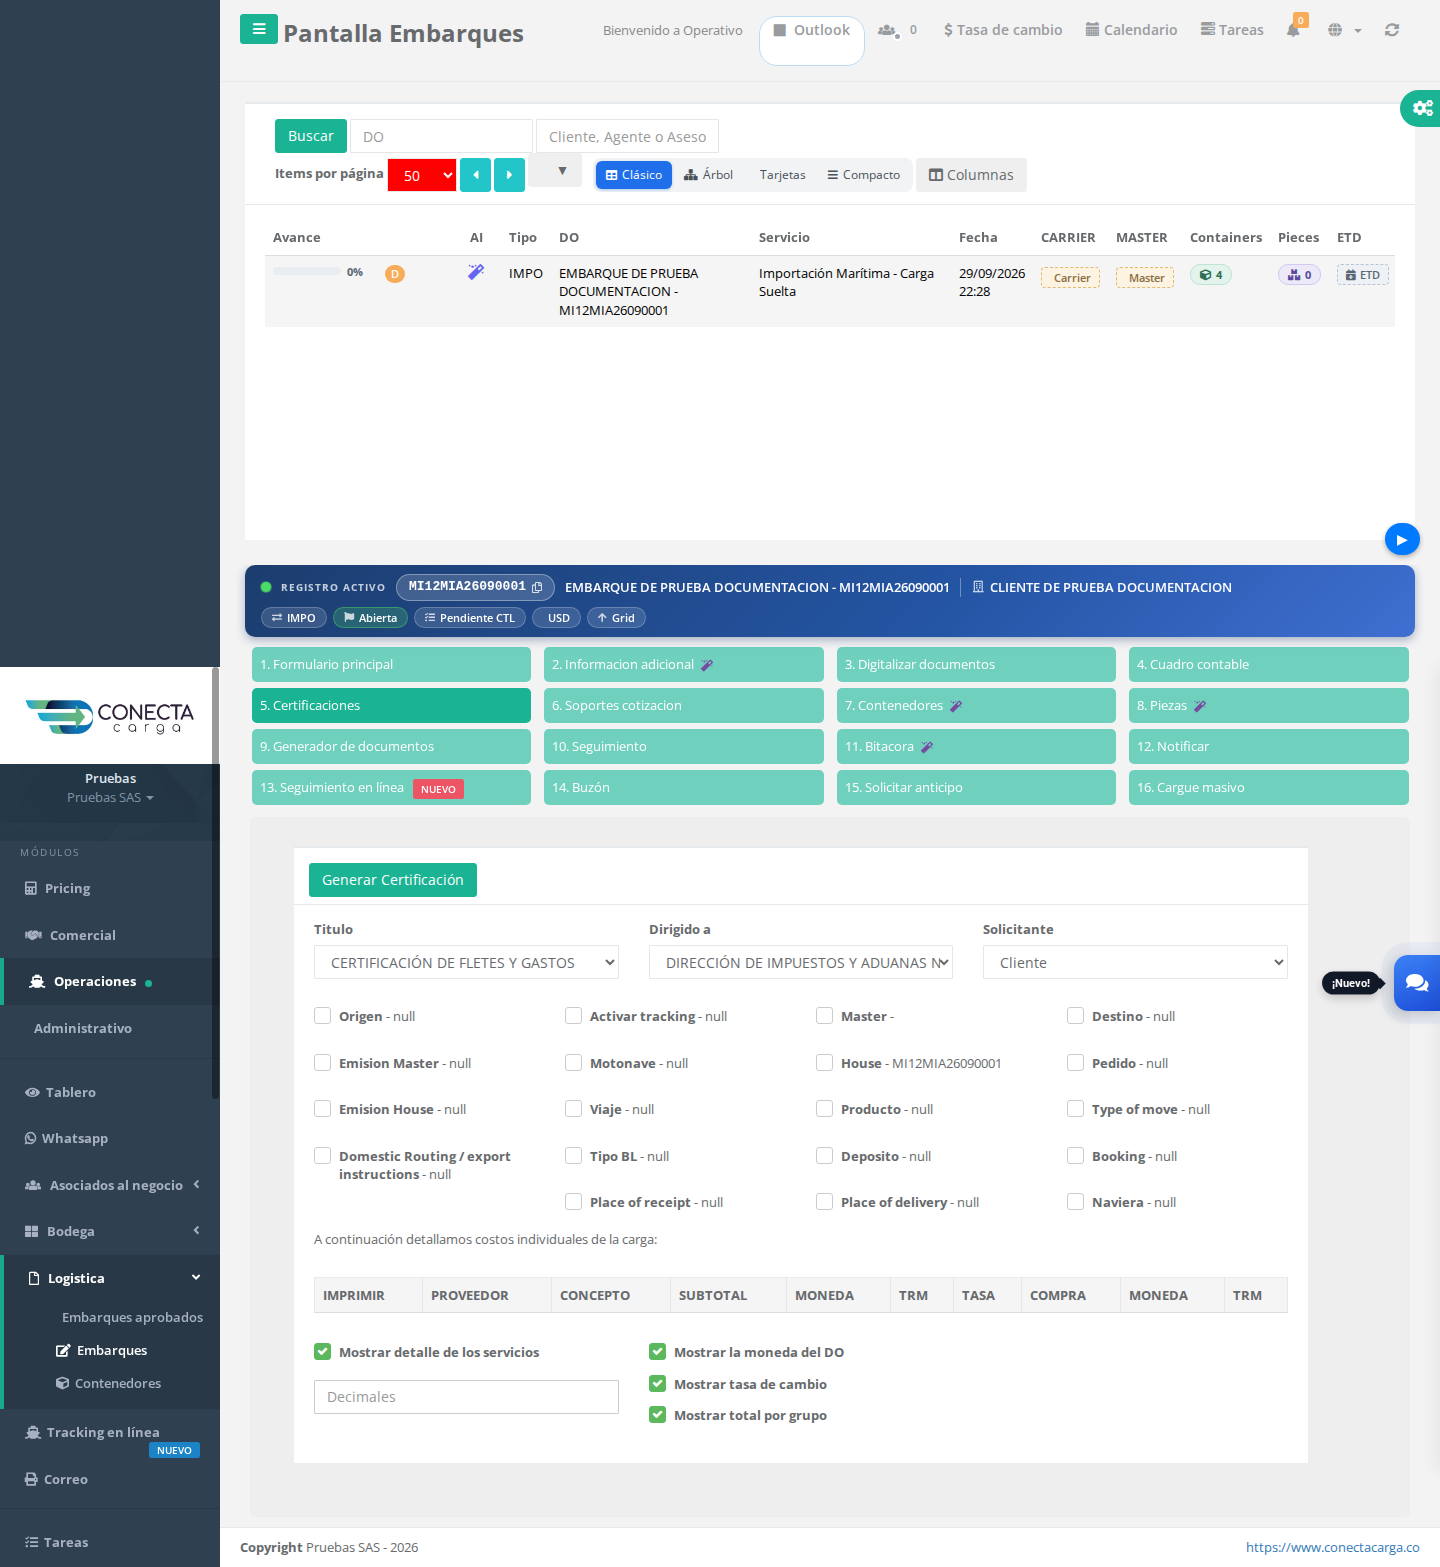
Task: Uncheck Mostrar tasa de cambio
Action: pos(657,1384)
